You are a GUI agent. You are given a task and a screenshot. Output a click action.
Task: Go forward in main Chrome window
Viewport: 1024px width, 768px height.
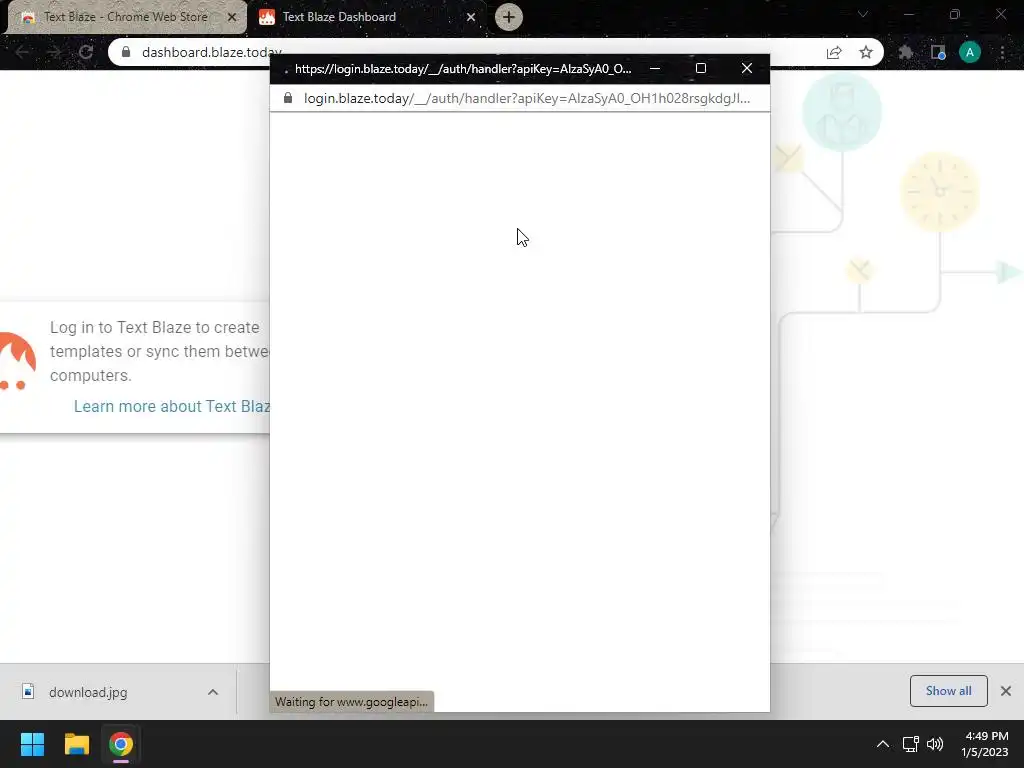tap(54, 52)
